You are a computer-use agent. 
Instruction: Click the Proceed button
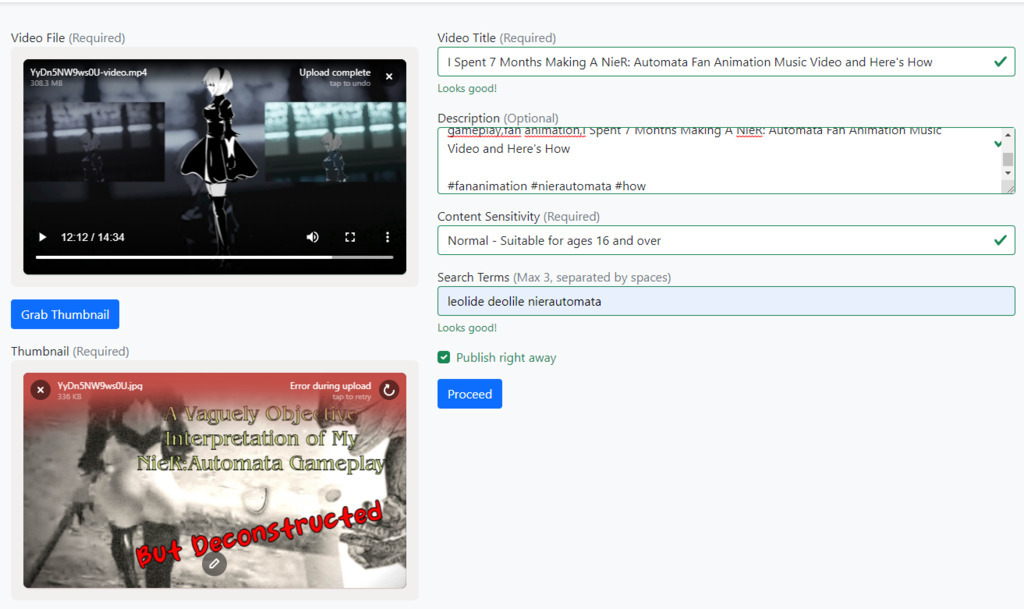469,394
